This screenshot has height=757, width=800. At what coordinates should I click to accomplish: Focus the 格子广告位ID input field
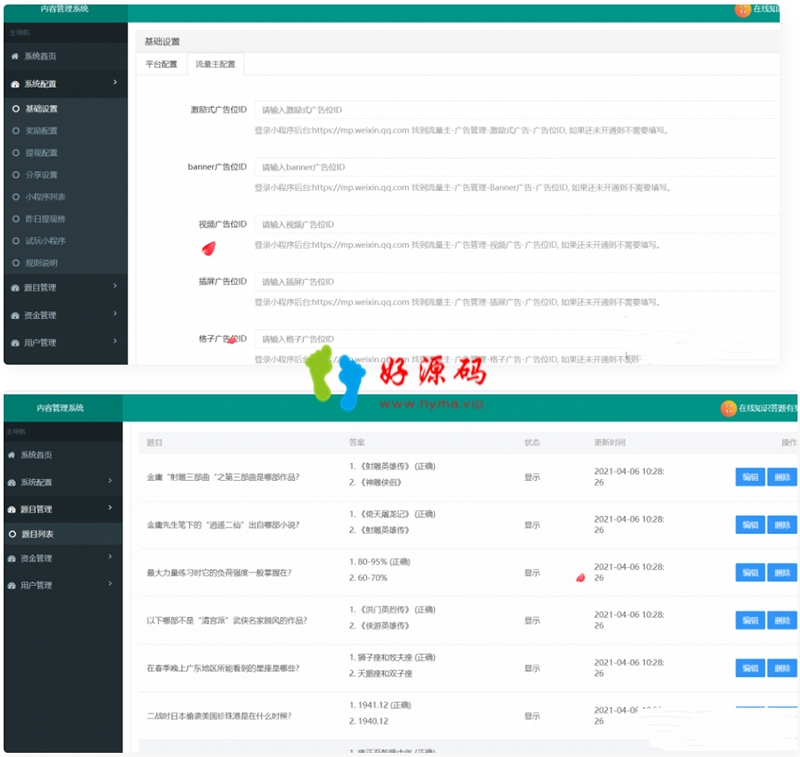pos(517,339)
